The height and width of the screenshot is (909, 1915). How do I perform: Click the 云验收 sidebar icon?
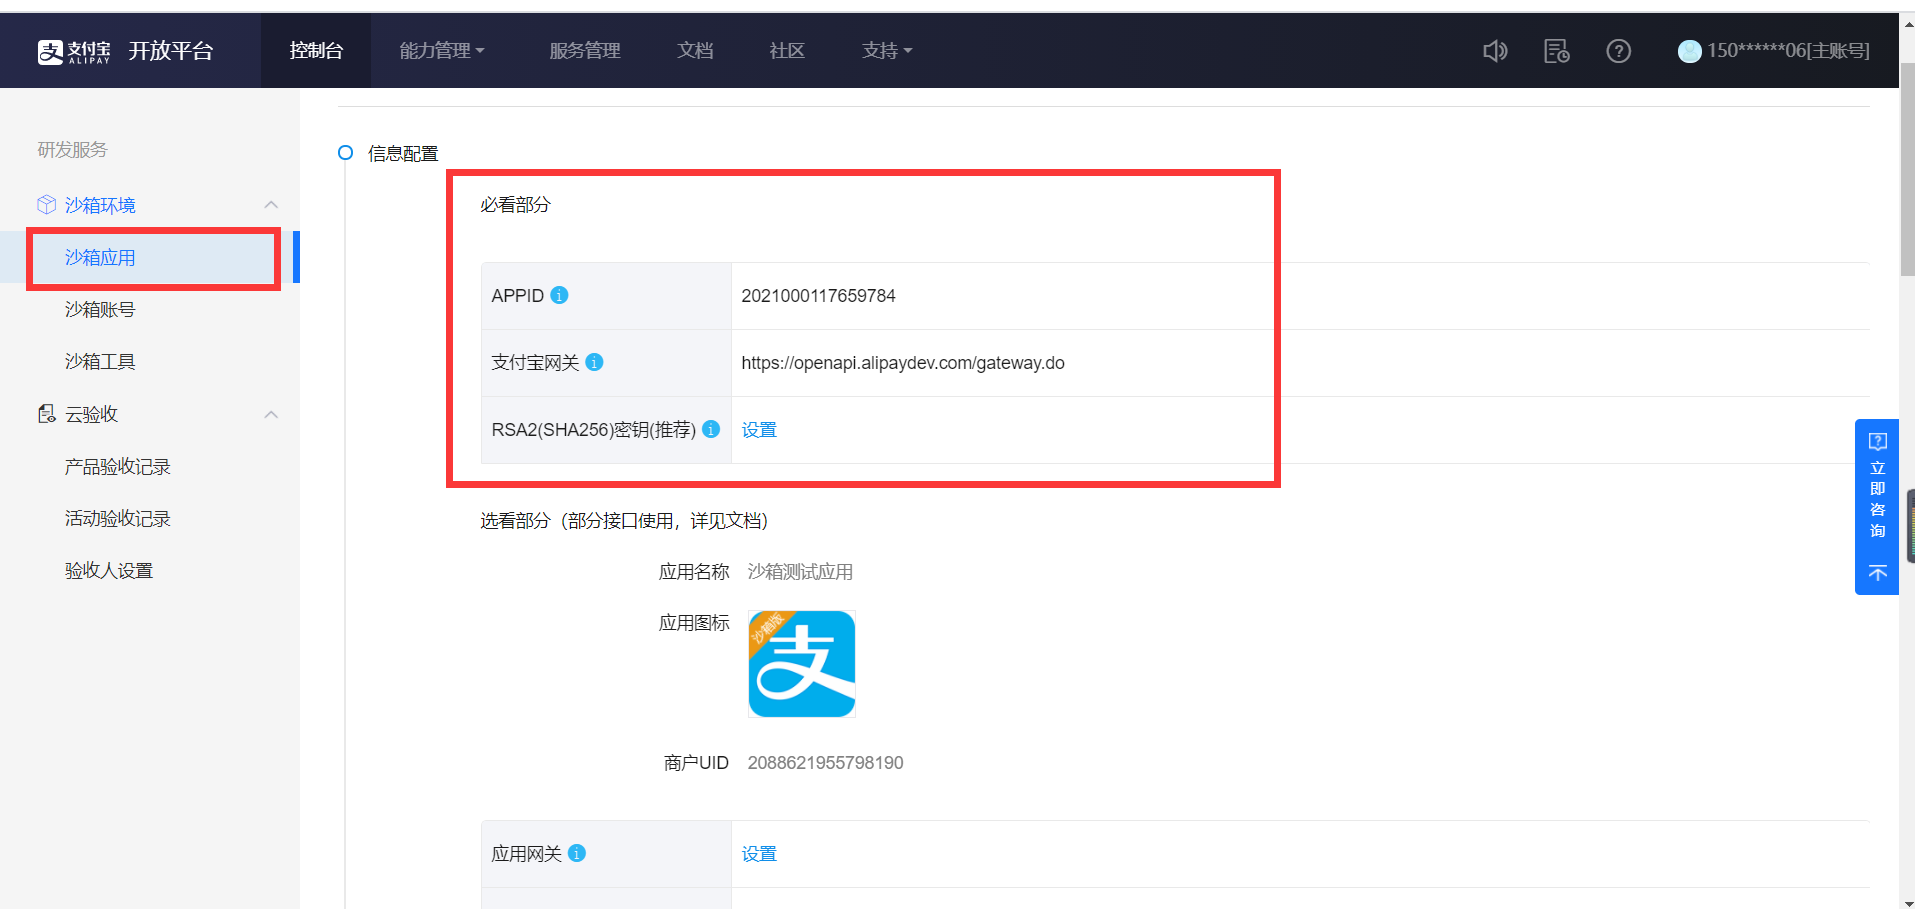(x=46, y=414)
